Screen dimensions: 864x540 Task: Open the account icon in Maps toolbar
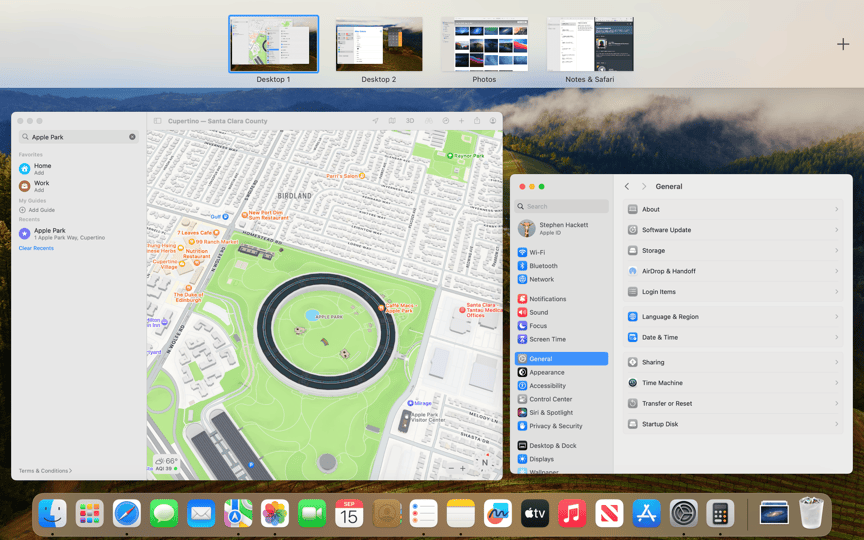click(493, 121)
